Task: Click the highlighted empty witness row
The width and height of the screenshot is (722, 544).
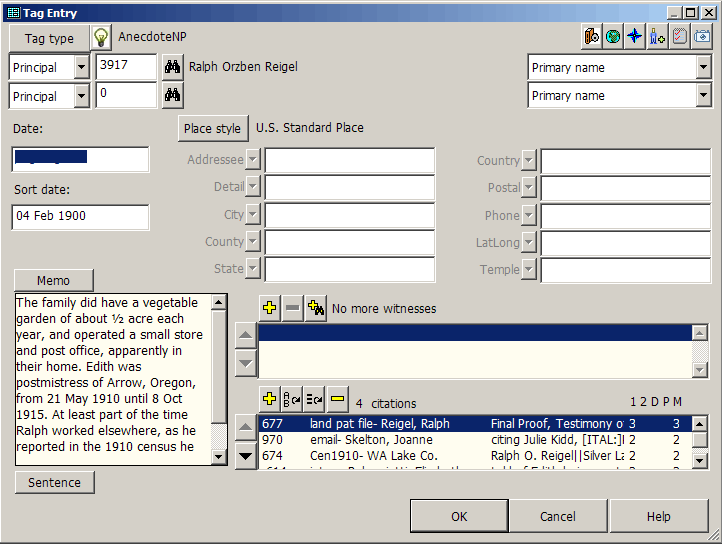Action: [x=475, y=333]
